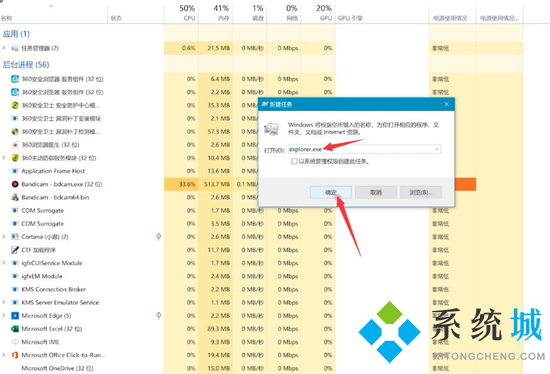Sort processes by the CPU column

[x=181, y=13]
